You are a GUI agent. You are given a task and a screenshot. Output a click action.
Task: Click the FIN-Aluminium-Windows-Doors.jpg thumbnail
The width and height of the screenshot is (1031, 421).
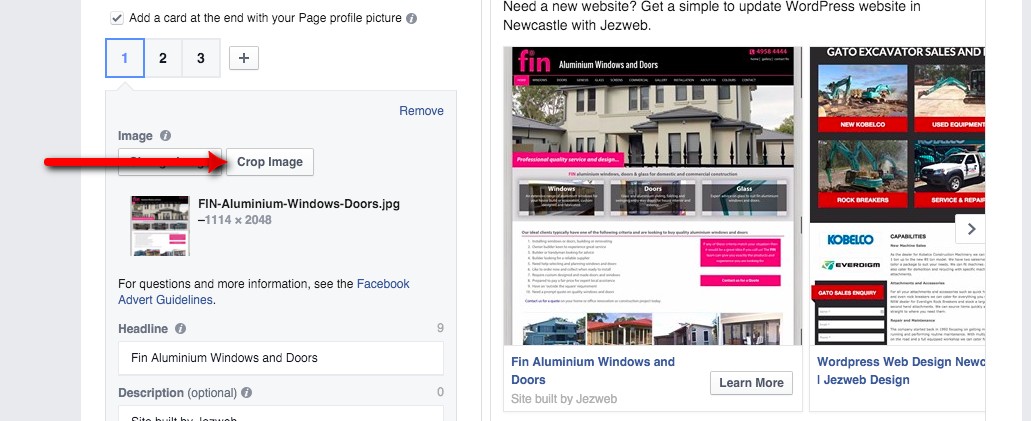click(x=160, y=226)
